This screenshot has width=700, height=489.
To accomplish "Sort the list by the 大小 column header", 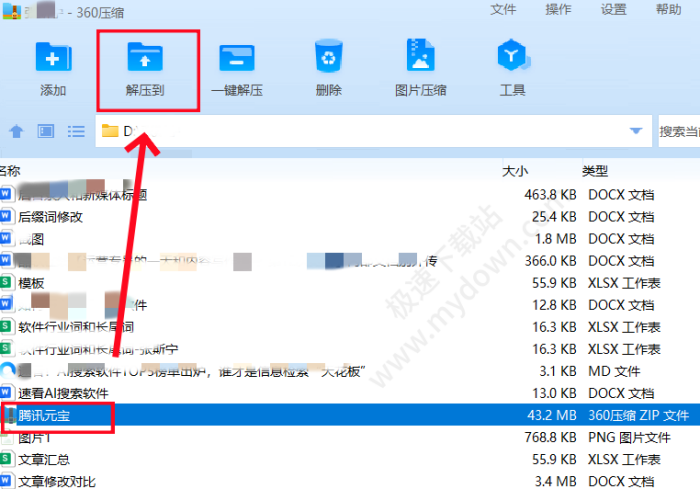I will click(x=515, y=171).
